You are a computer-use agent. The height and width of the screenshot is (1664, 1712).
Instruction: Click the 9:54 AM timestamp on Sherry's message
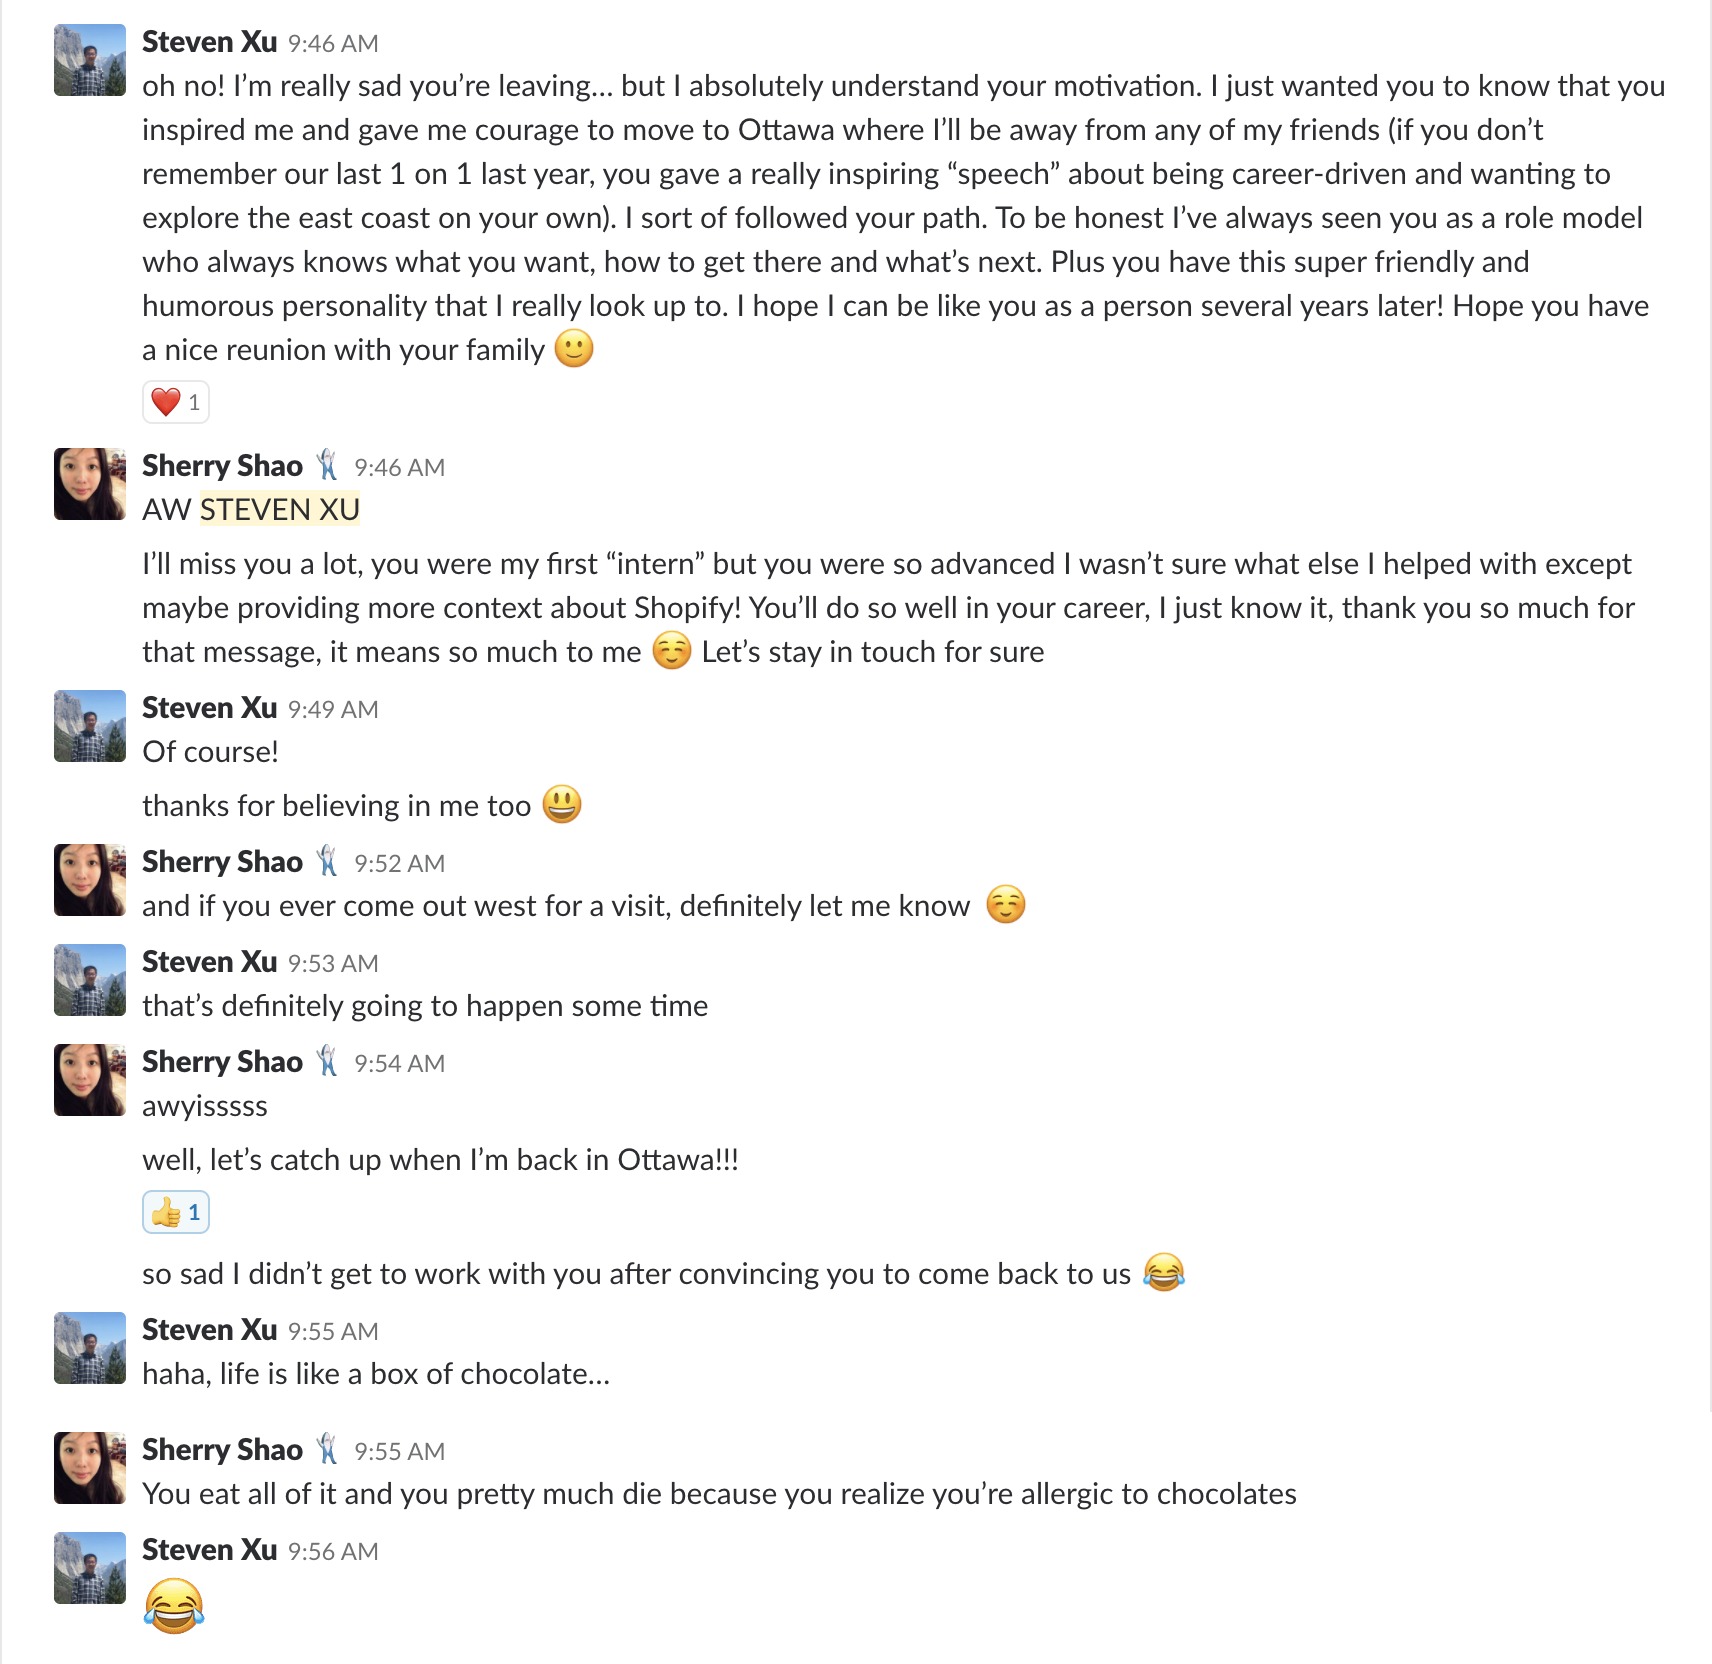point(399,1064)
